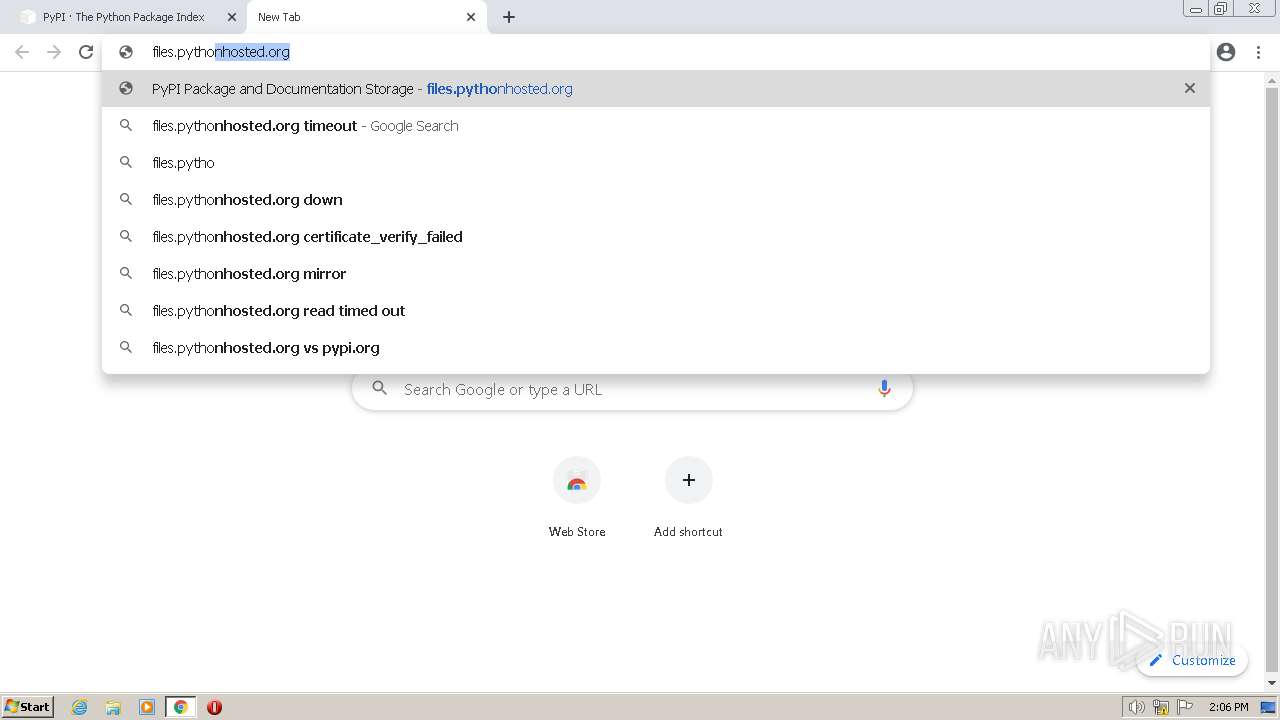Click the browser back arrow
This screenshot has height=720, width=1280.
click(22, 52)
